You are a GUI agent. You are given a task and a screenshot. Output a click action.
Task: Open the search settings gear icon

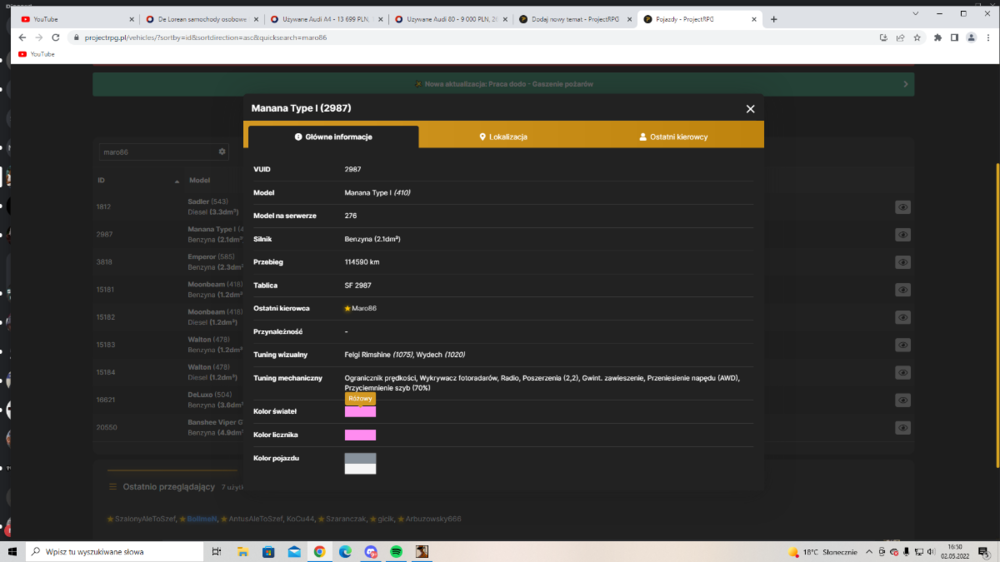(222, 152)
